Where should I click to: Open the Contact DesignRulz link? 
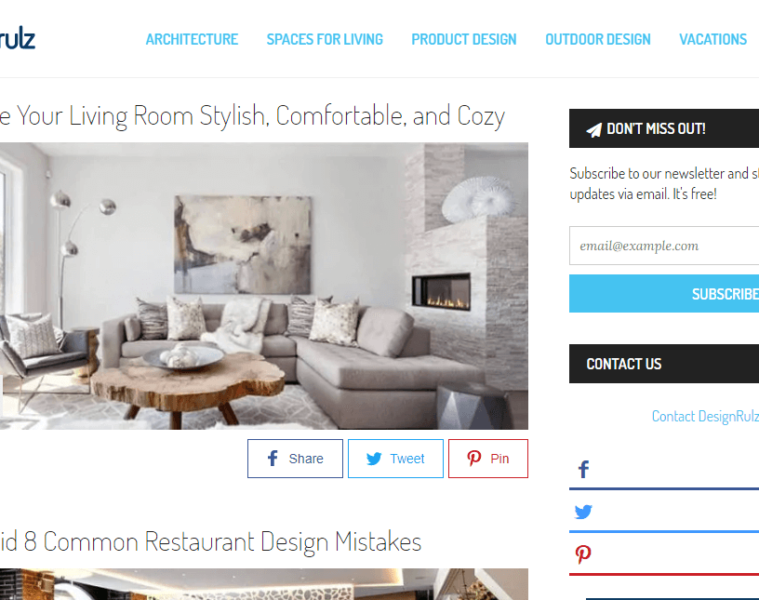click(705, 416)
